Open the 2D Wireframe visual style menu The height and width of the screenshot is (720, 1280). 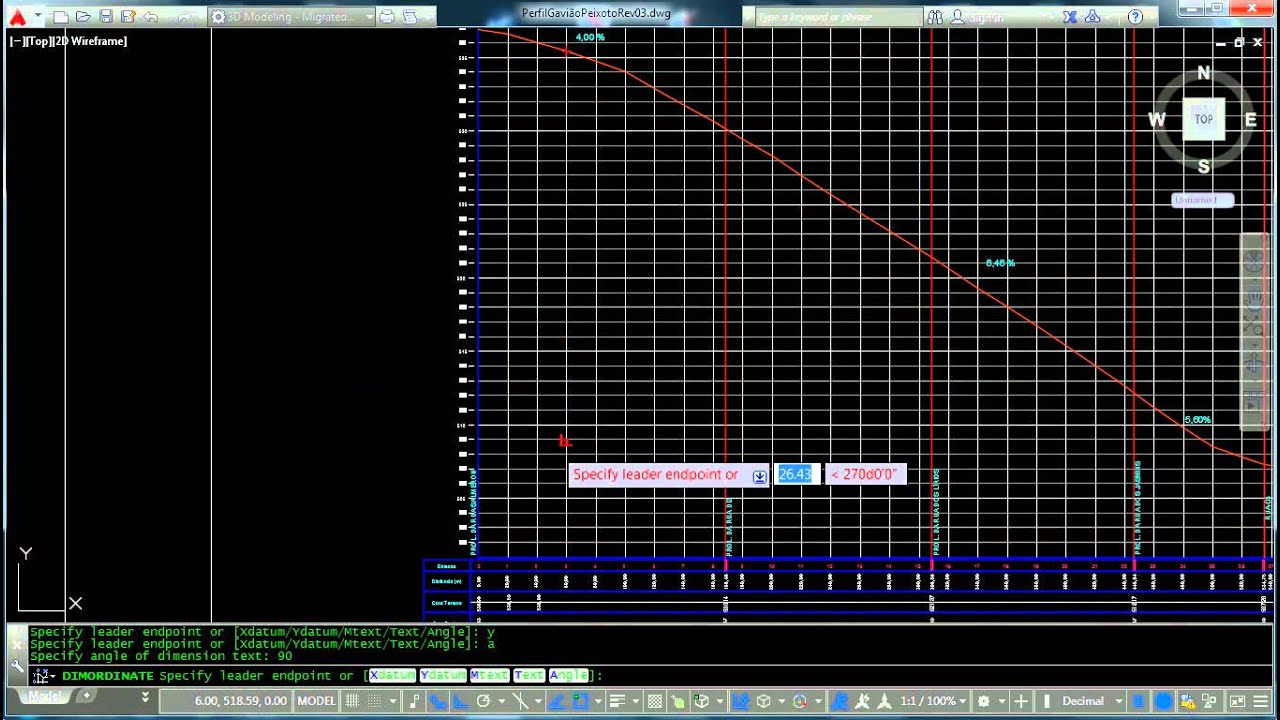click(91, 41)
